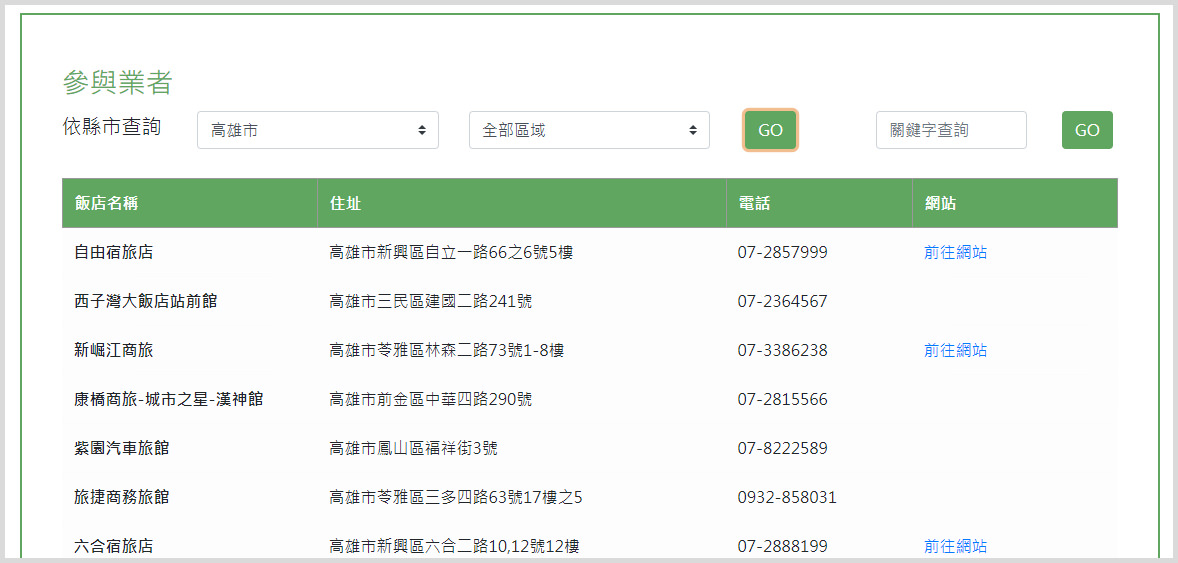Click address 高雄市鳳山區福祥街3號

click(413, 449)
